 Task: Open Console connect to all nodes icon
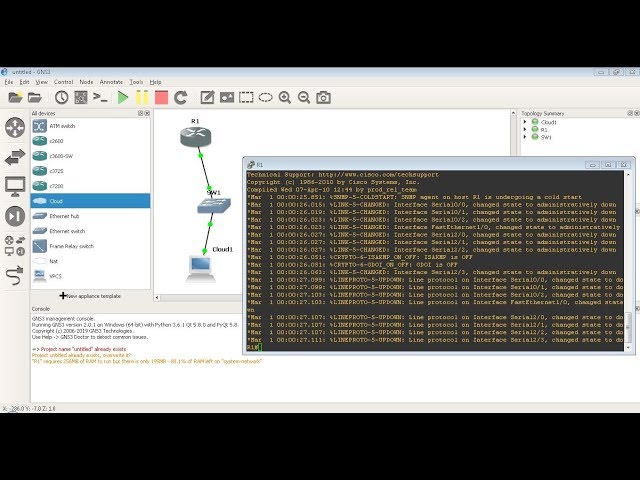click(100, 98)
